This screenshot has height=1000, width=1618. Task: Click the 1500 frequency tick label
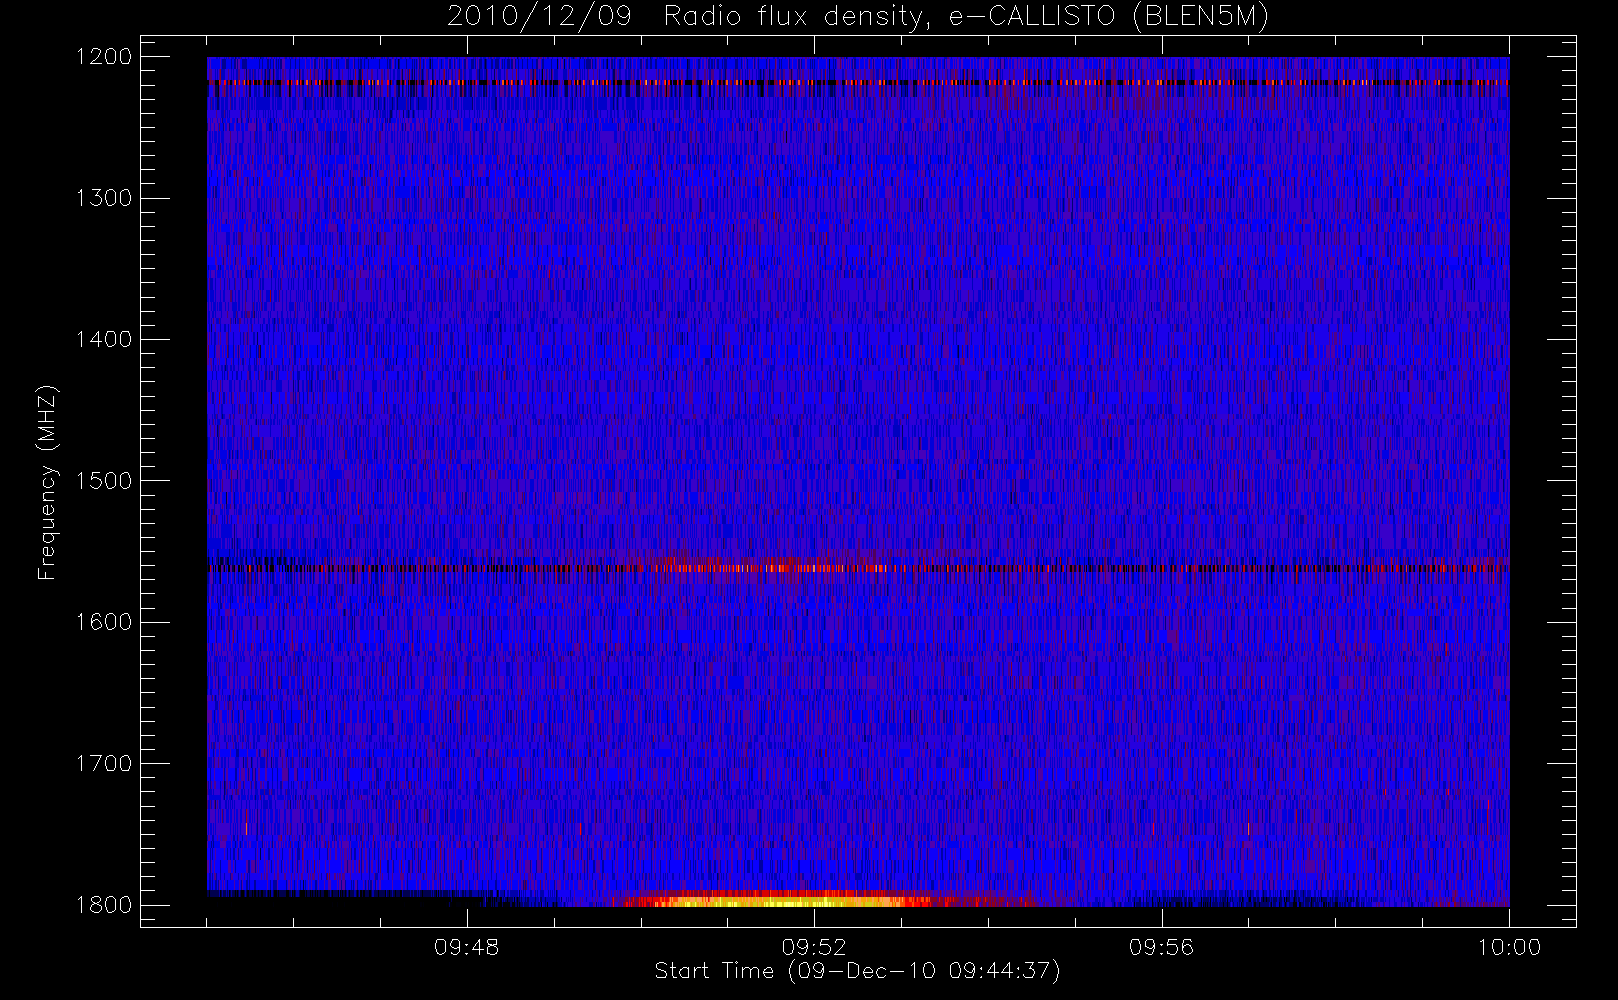pyautogui.click(x=104, y=481)
